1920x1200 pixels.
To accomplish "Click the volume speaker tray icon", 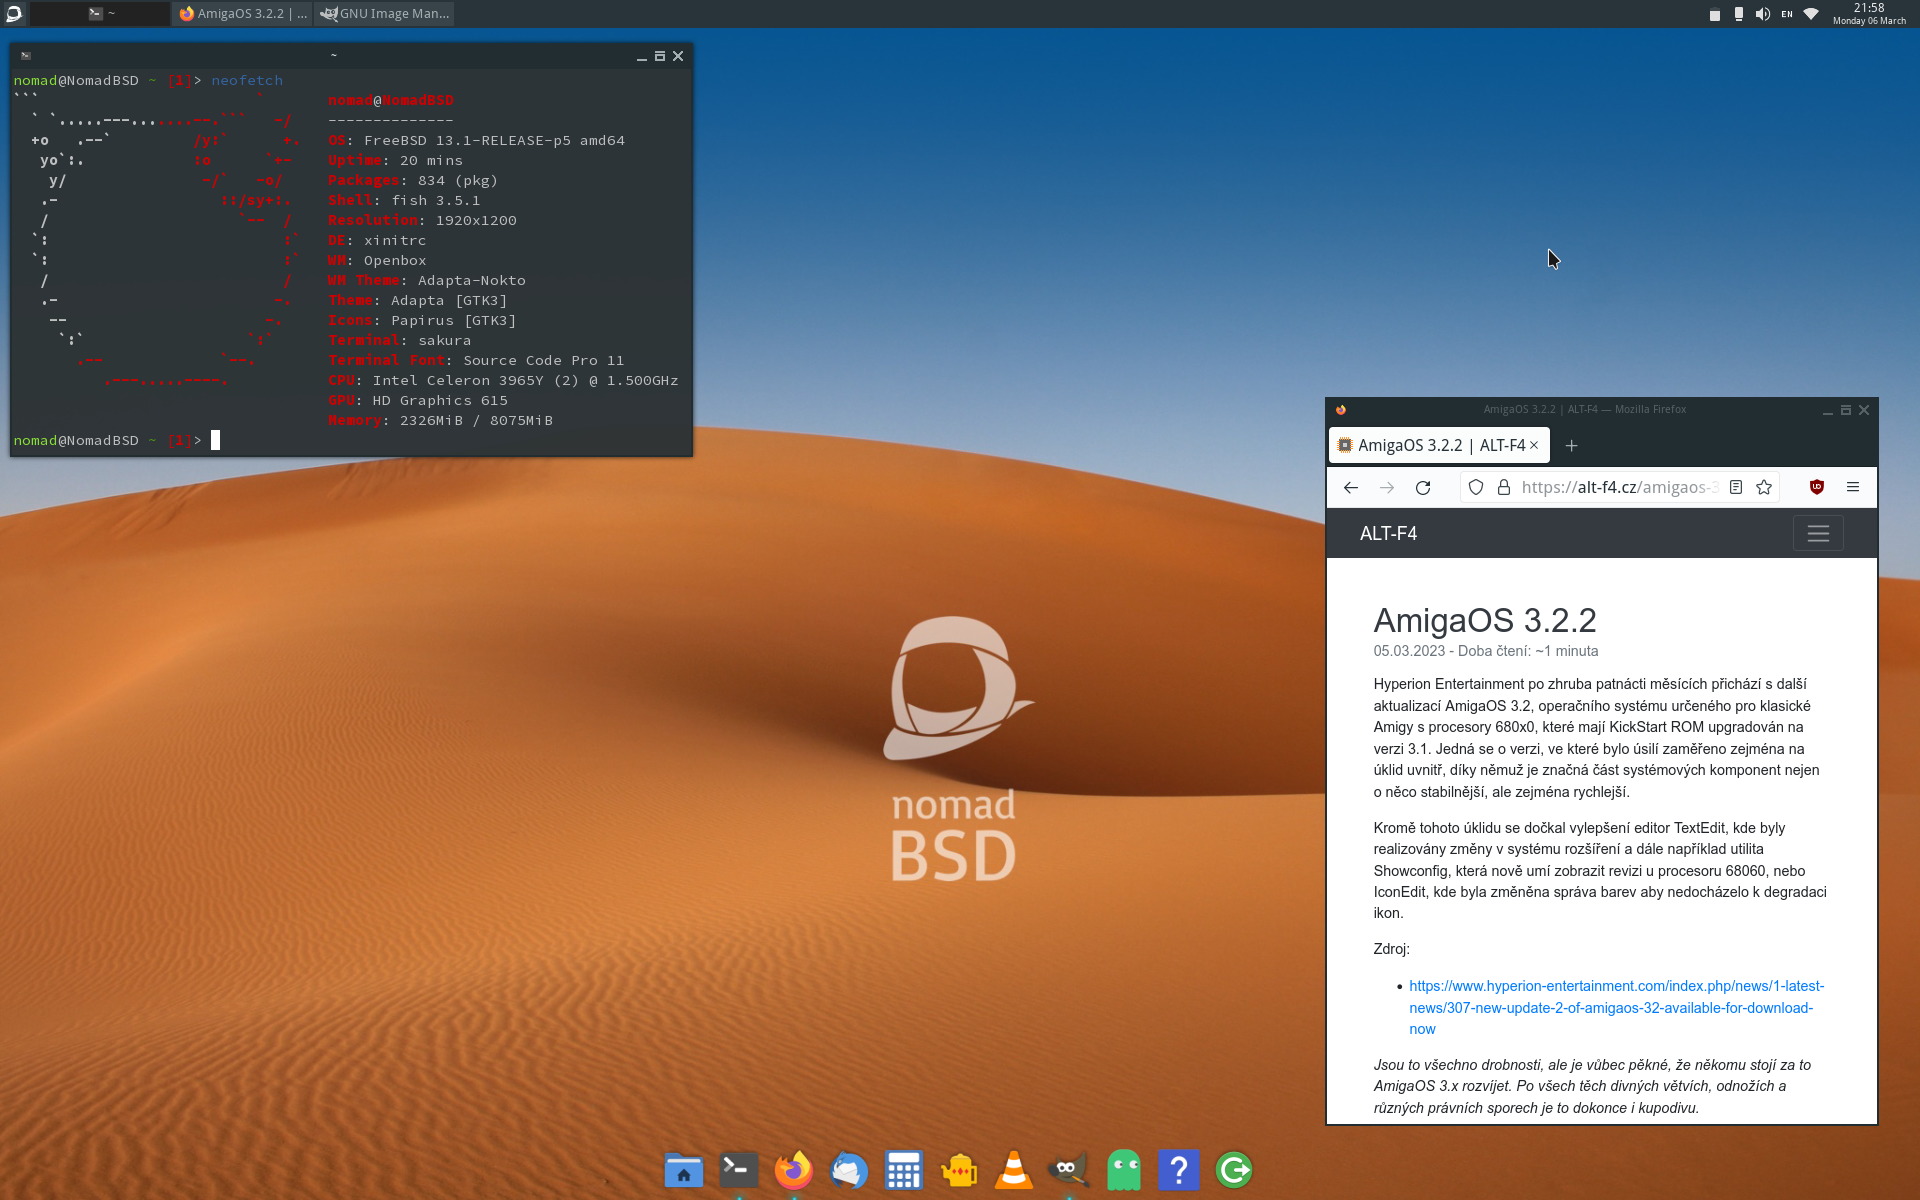I will coord(1762,14).
